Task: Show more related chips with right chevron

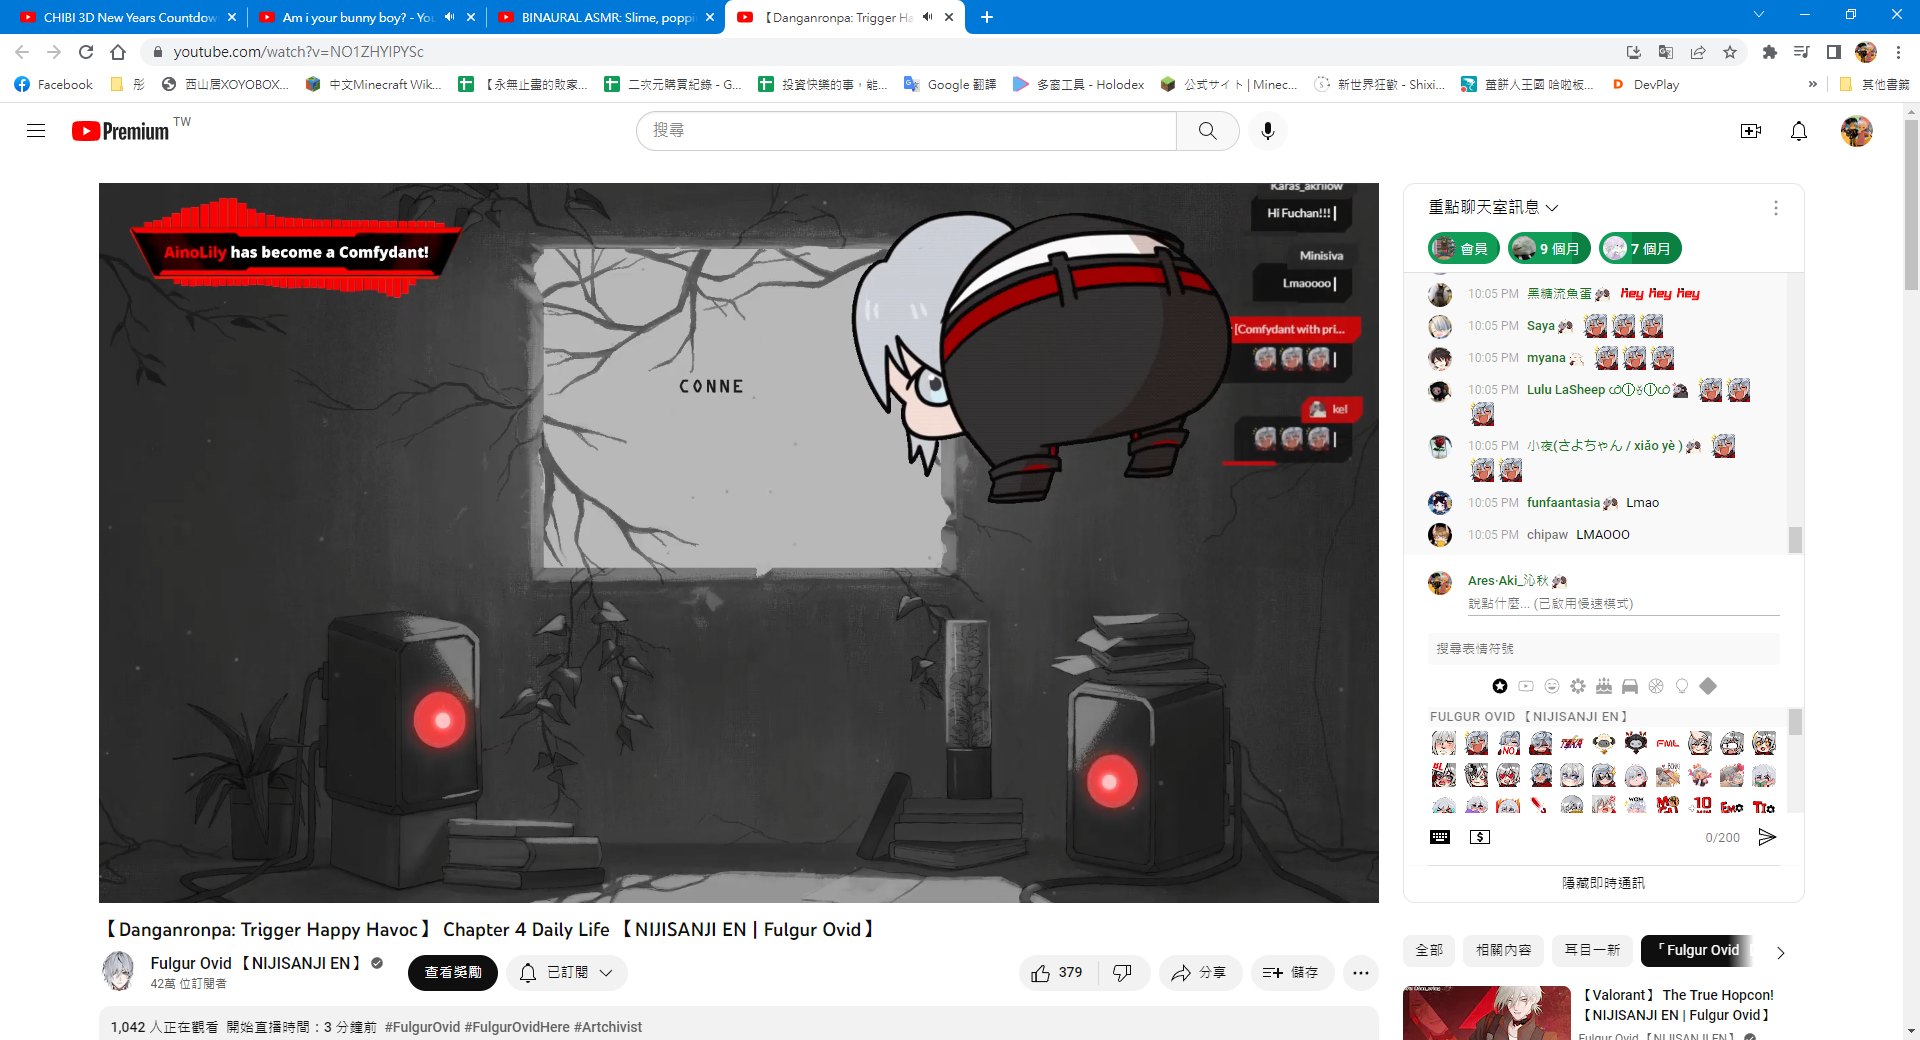Action: 1780,952
